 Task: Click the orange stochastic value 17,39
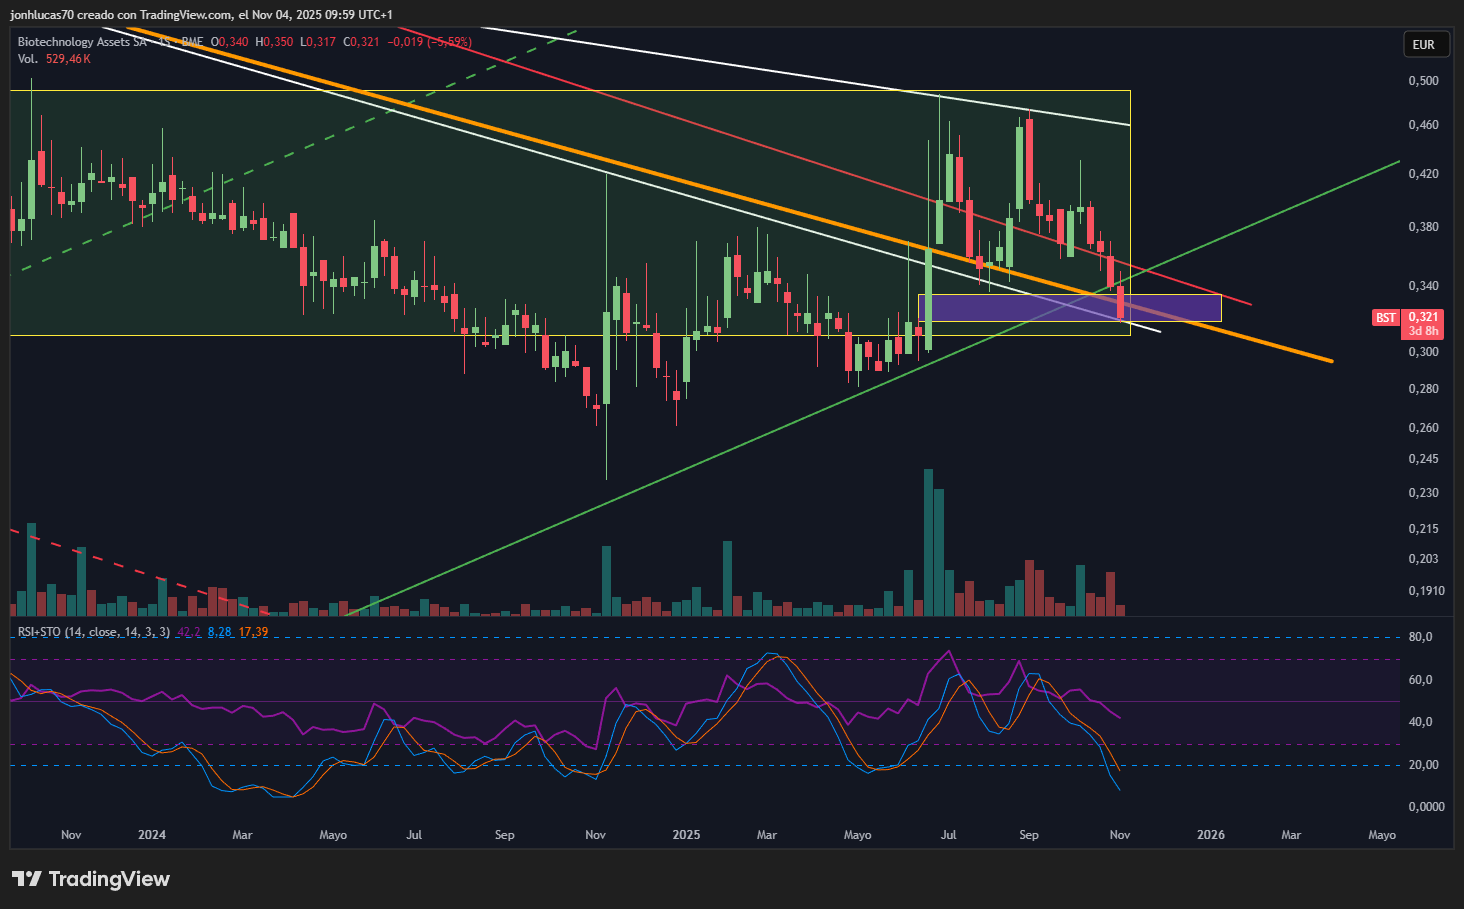253,632
